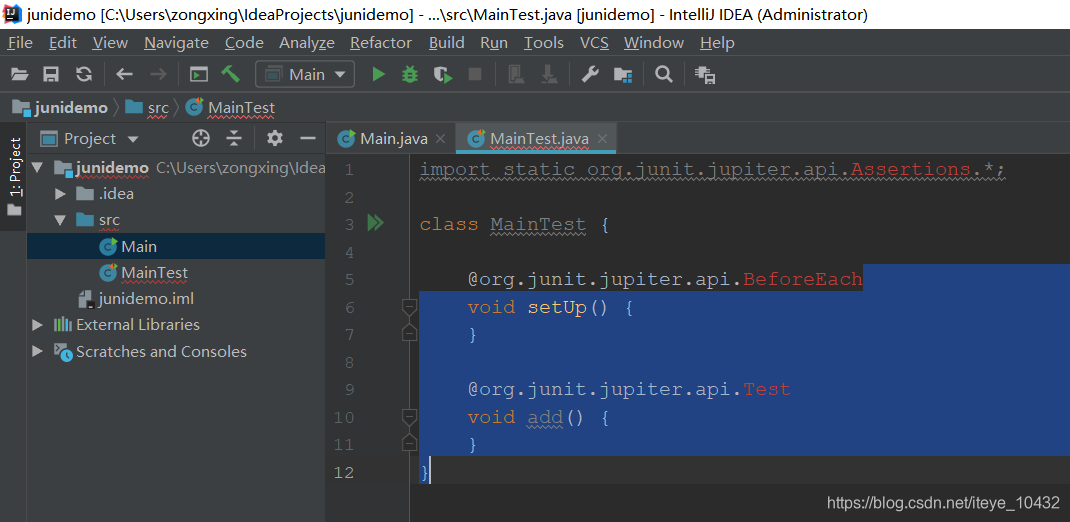1070x522 pixels.
Task: Open the Main run configuration dropdown
Action: [305, 74]
